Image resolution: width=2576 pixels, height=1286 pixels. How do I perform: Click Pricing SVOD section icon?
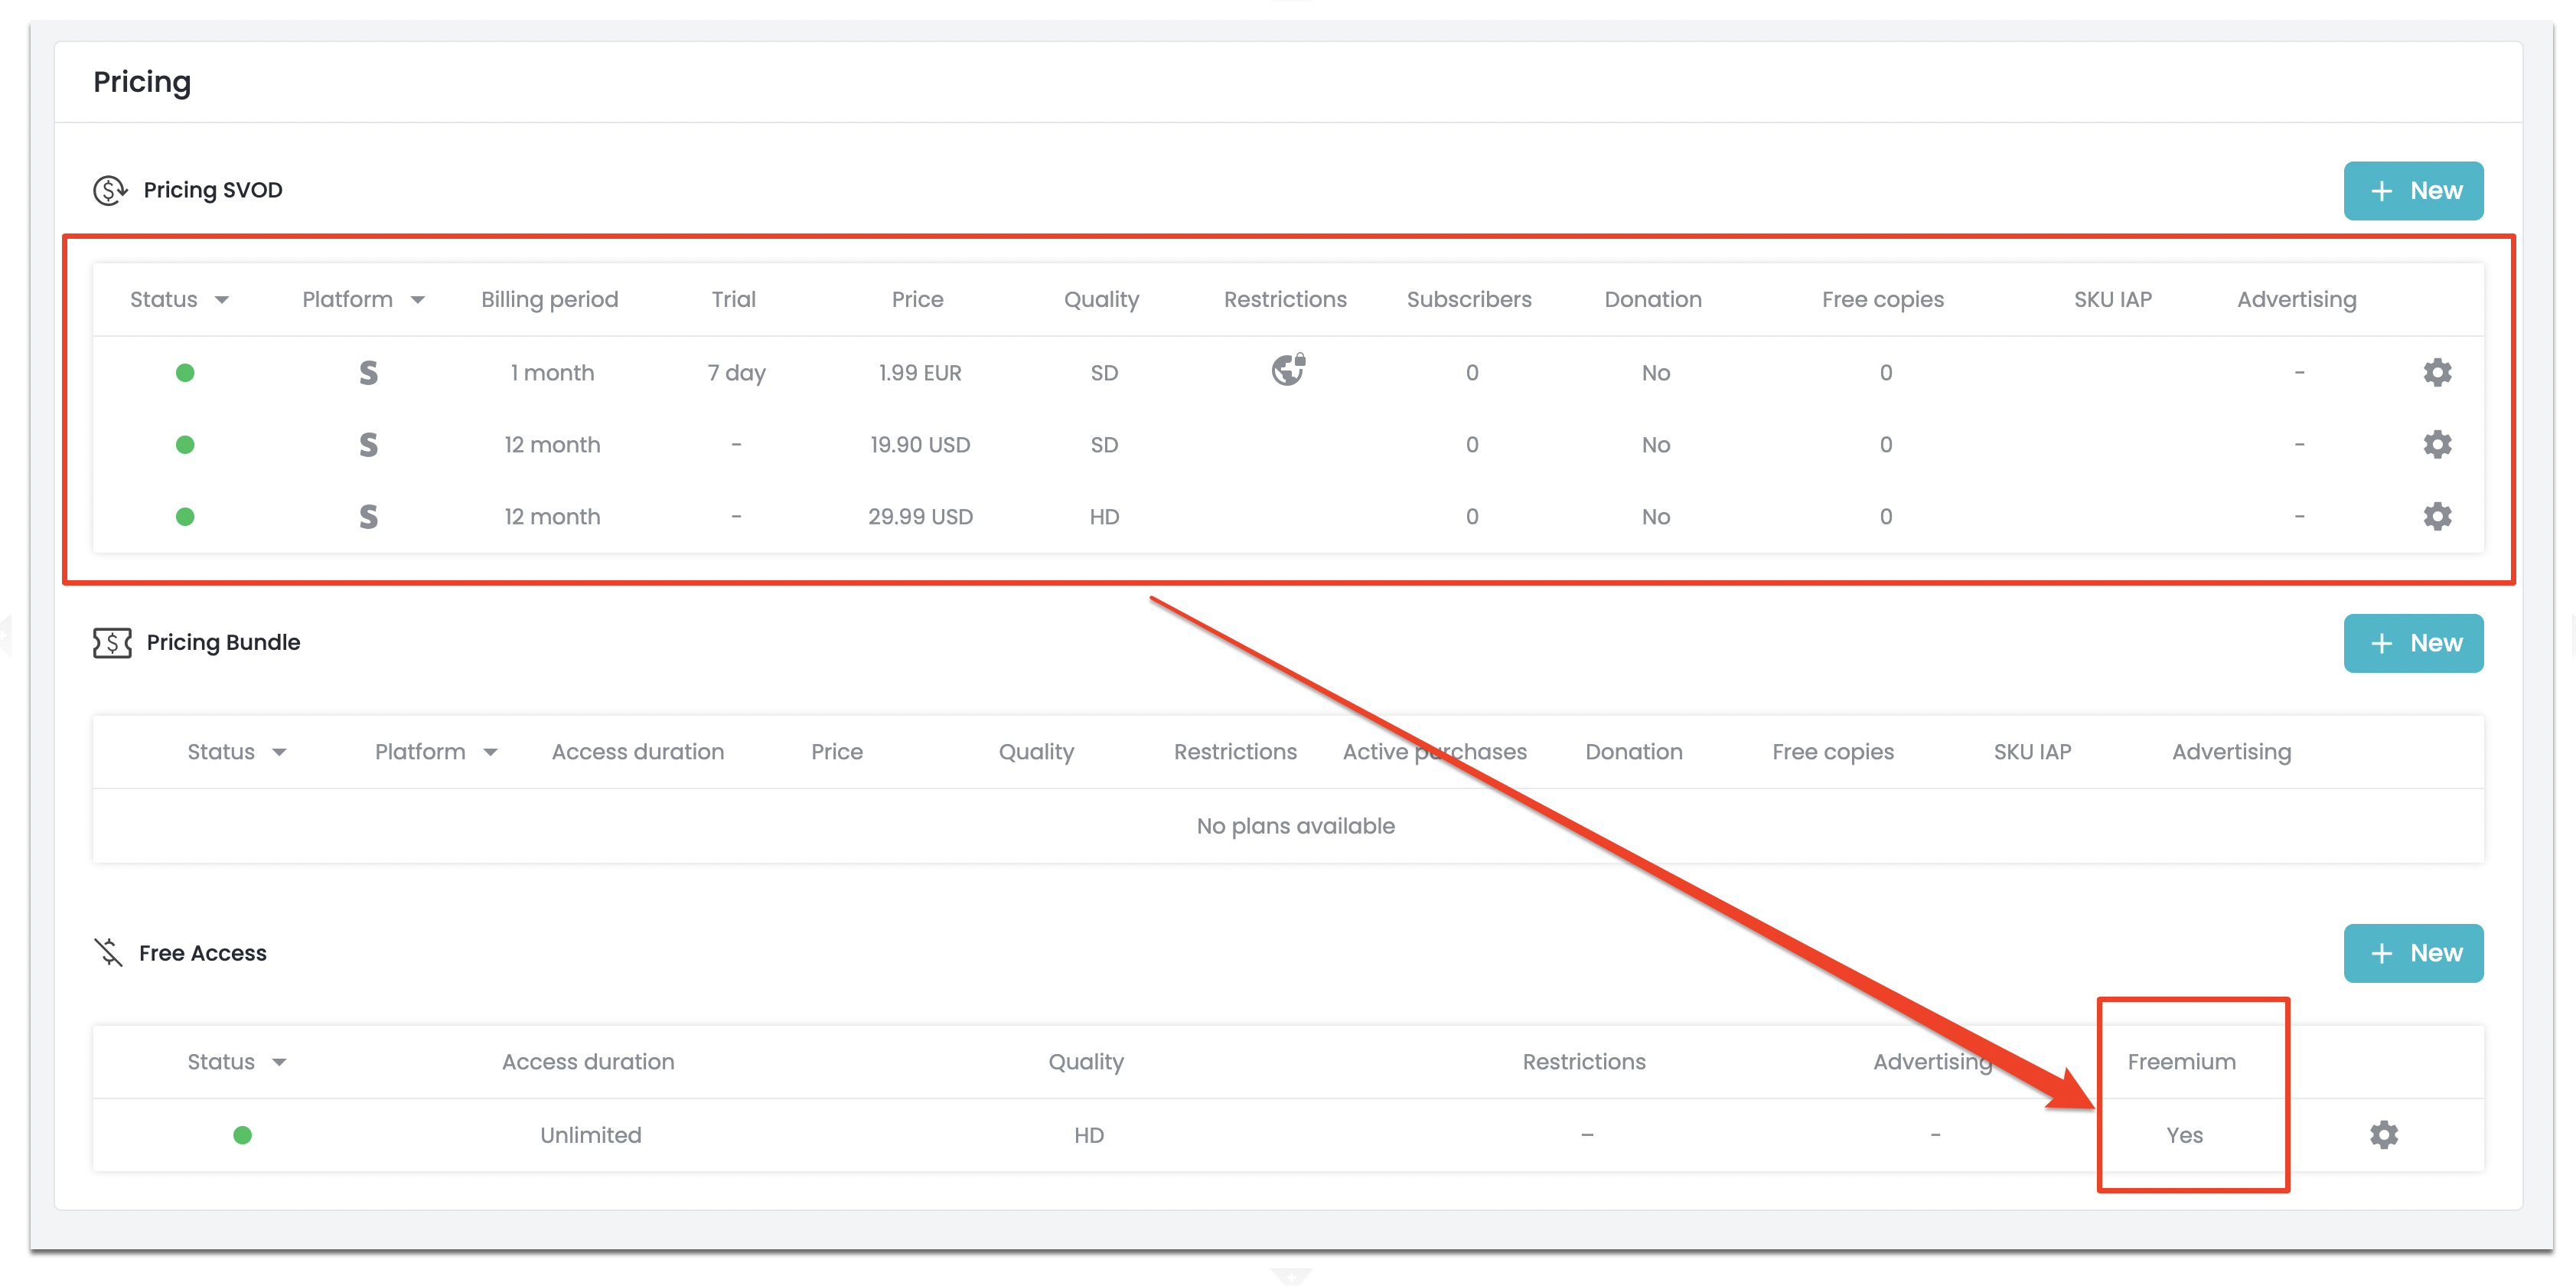coord(110,190)
